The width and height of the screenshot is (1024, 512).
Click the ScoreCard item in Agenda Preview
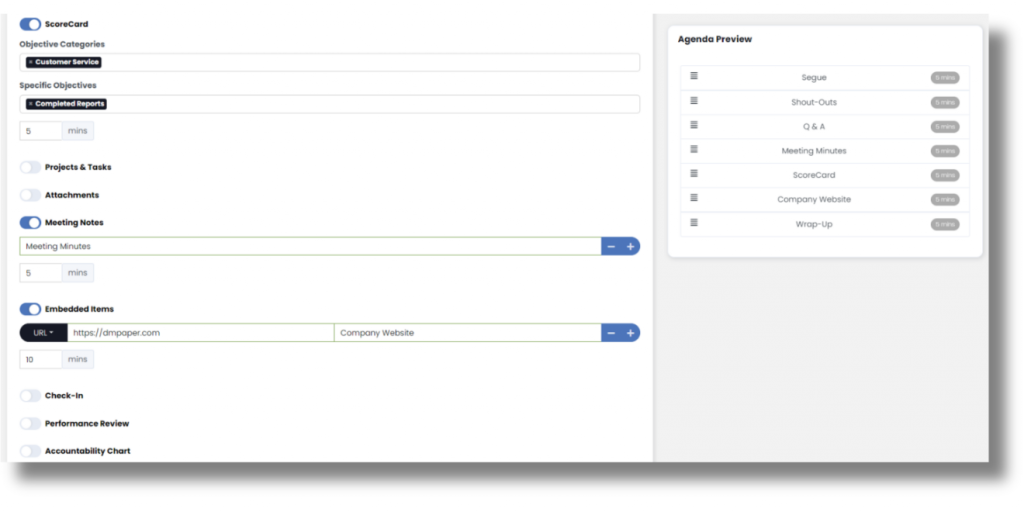tap(813, 175)
